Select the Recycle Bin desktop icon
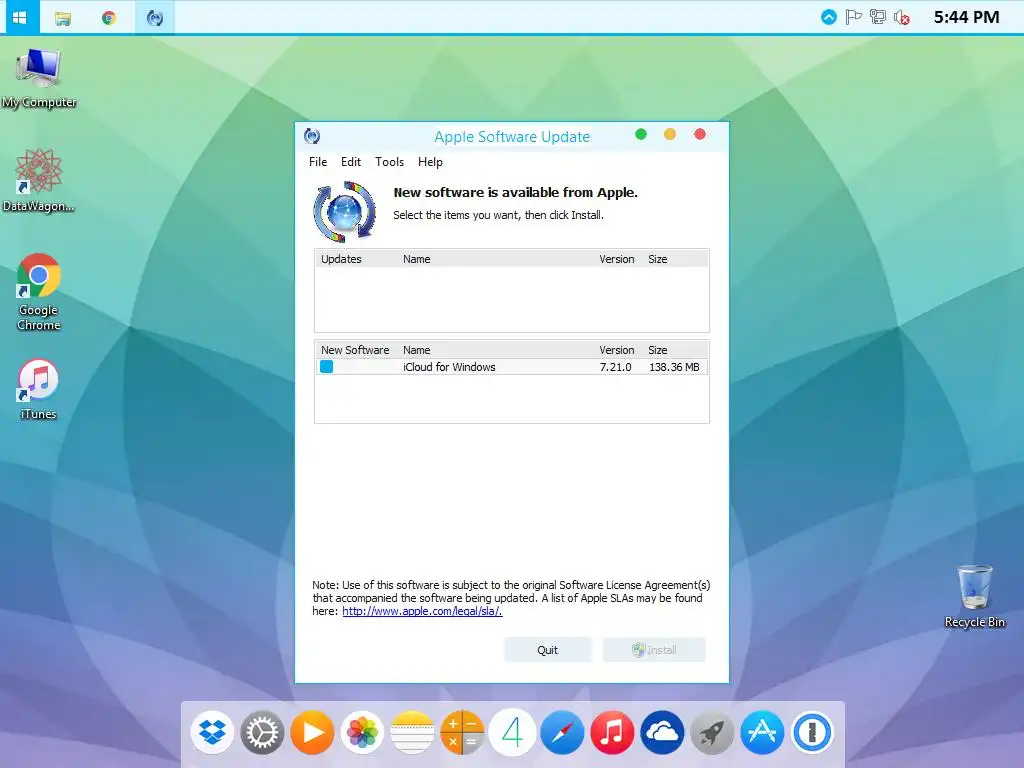The width and height of the screenshot is (1024, 768). tap(974, 597)
